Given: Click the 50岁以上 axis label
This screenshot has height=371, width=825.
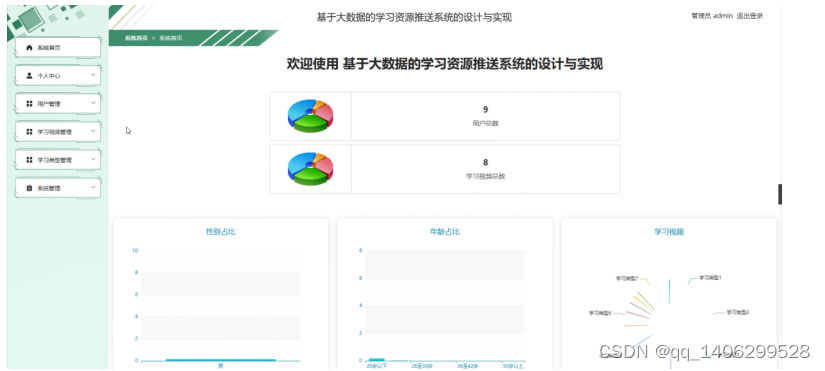Looking at the screenshot, I should [512, 366].
